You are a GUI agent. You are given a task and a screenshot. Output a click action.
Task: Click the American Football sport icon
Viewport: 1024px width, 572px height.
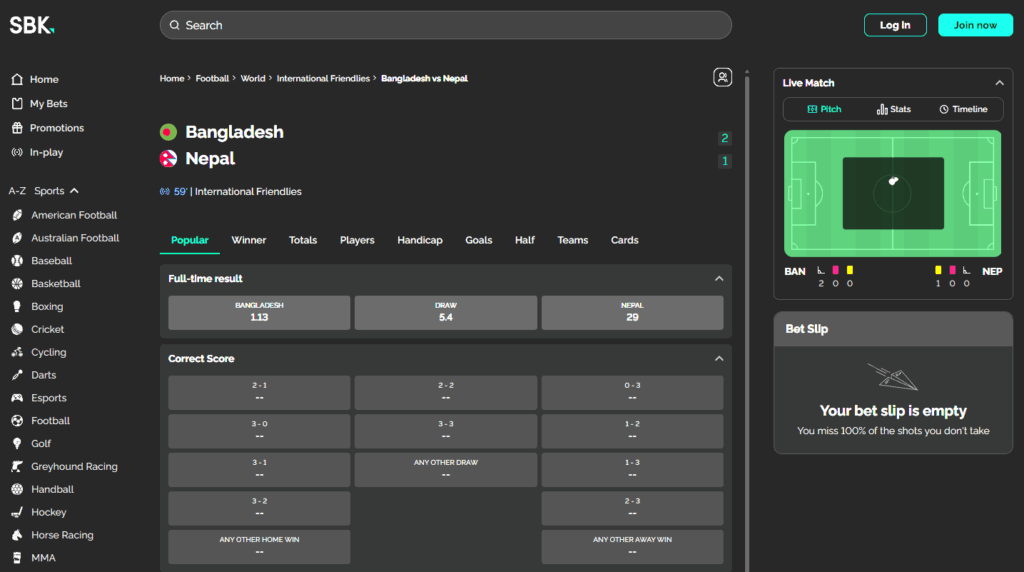[17, 215]
